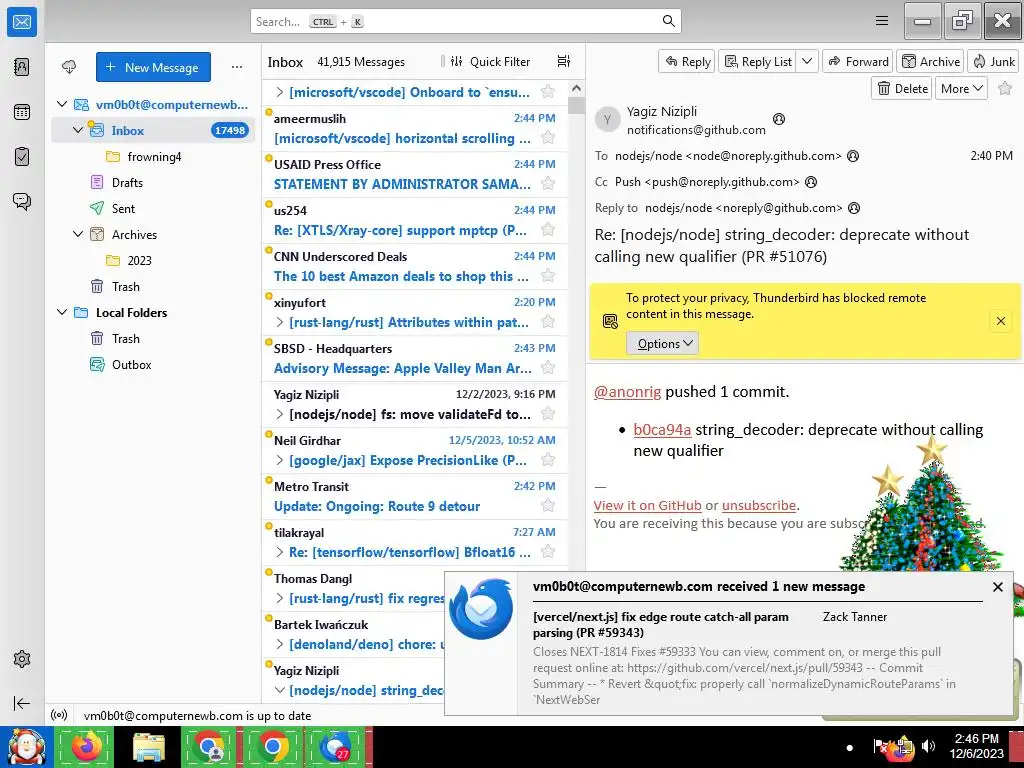Expand the xinyufort rust-lang thread
This screenshot has width=1024, height=768.
280,322
